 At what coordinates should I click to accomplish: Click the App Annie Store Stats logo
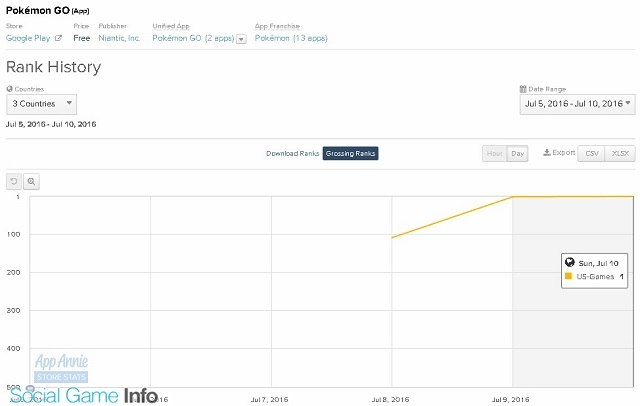(61, 368)
